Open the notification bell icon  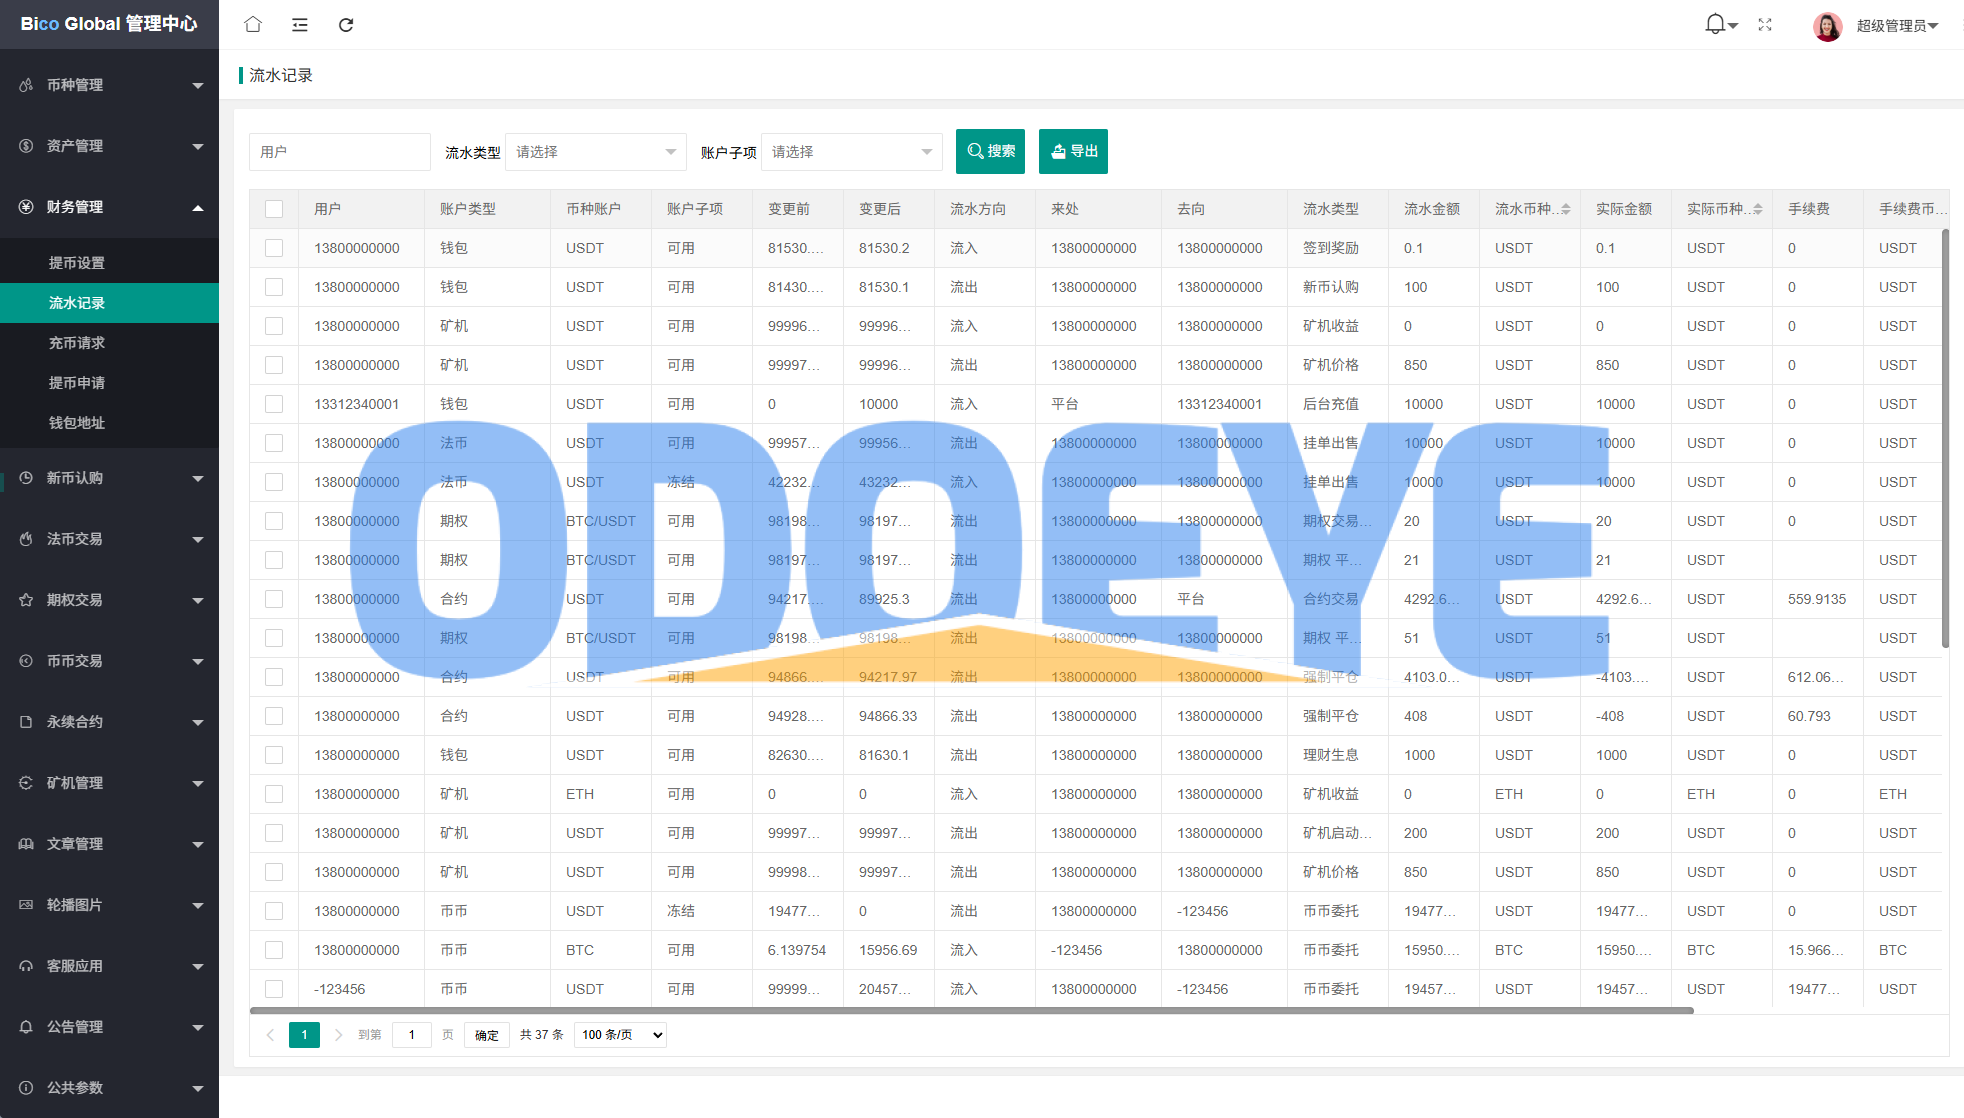coord(1715,24)
